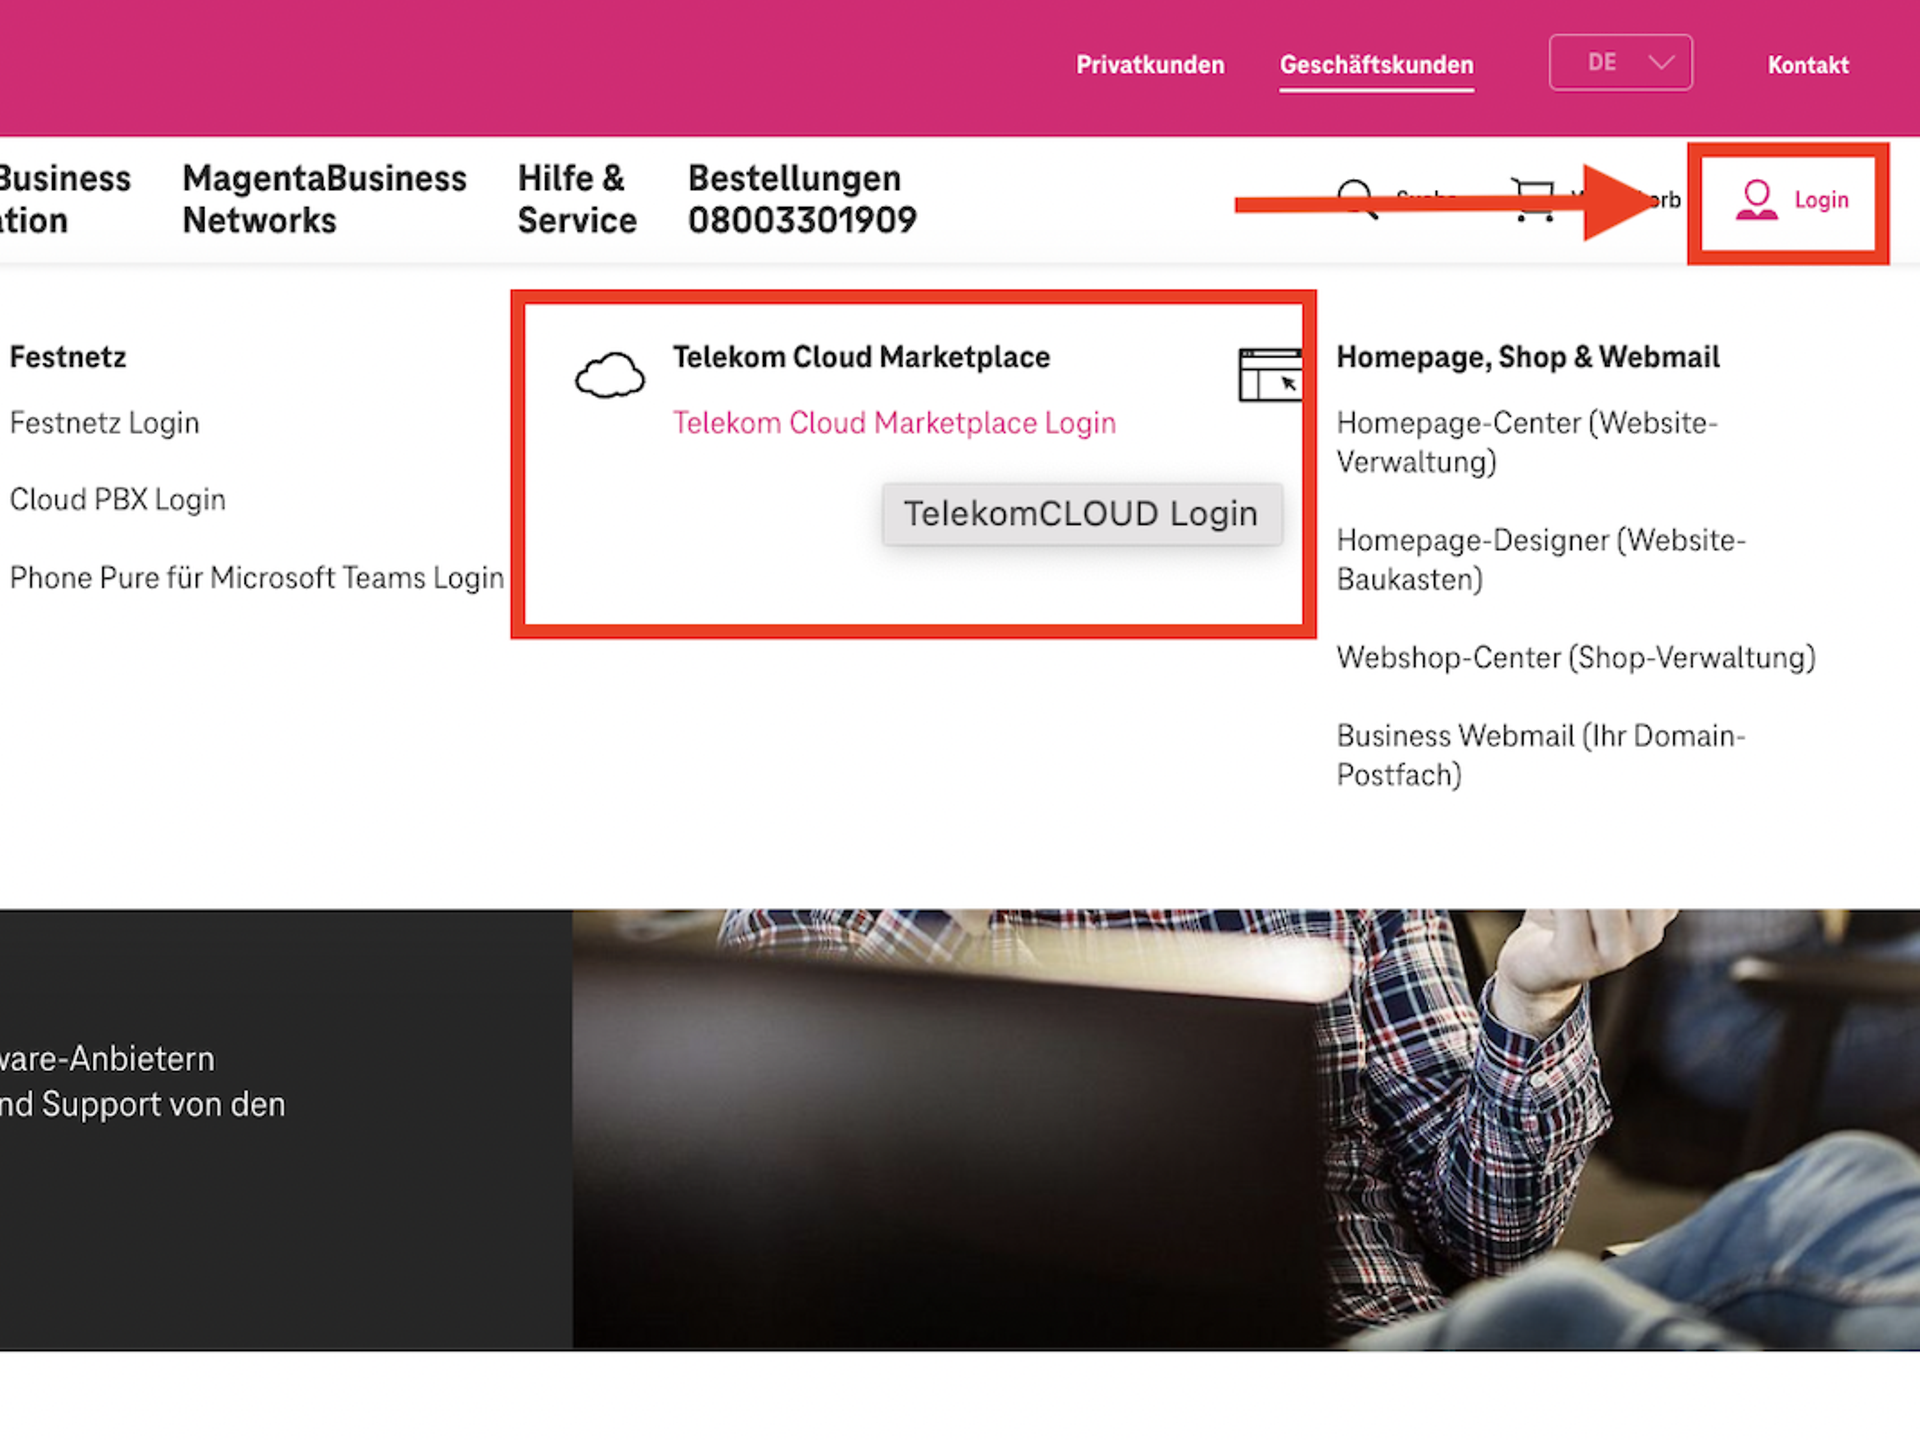Click the cloud icon next to Telekom Cloud Marketplace

(610, 375)
